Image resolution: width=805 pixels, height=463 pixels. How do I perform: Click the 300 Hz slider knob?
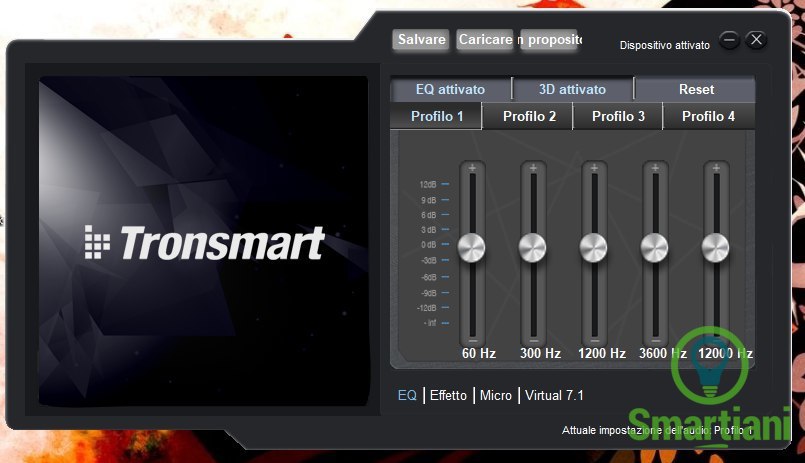click(532, 247)
